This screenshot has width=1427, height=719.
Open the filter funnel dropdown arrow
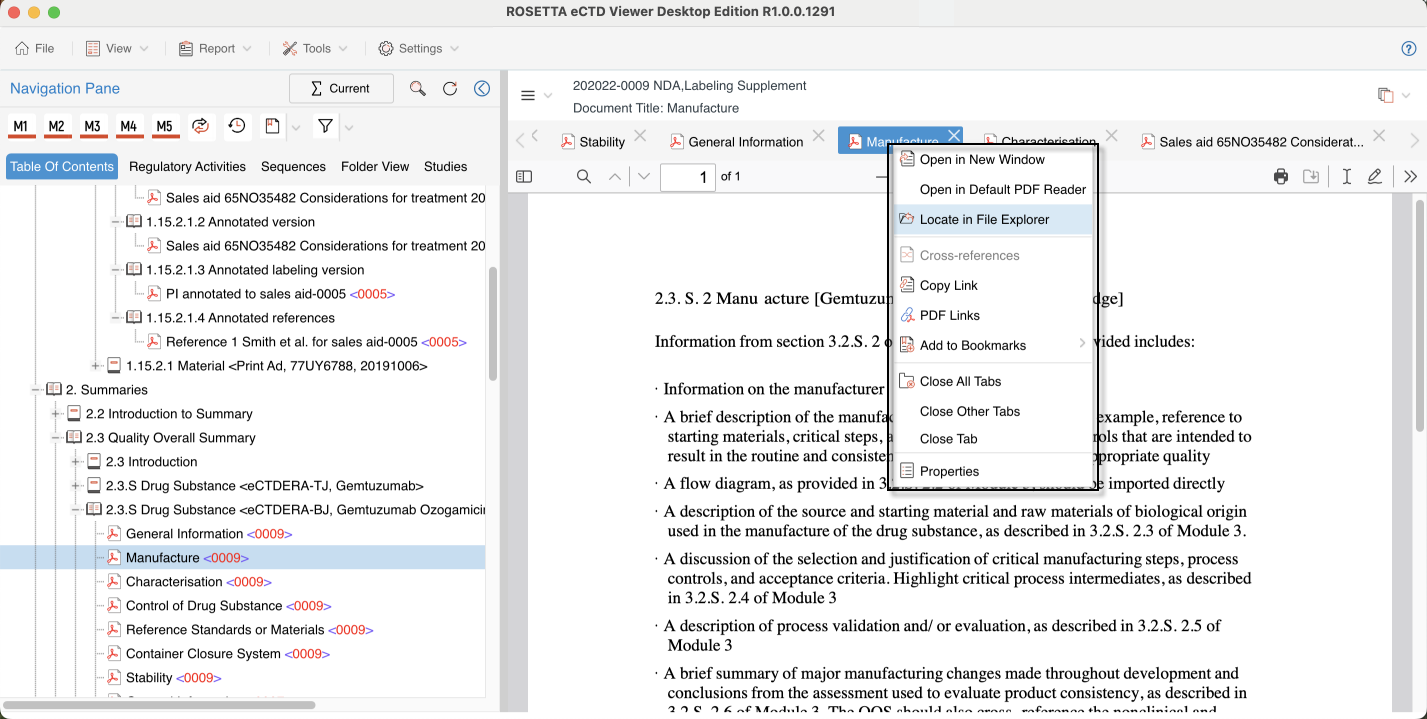pos(349,127)
